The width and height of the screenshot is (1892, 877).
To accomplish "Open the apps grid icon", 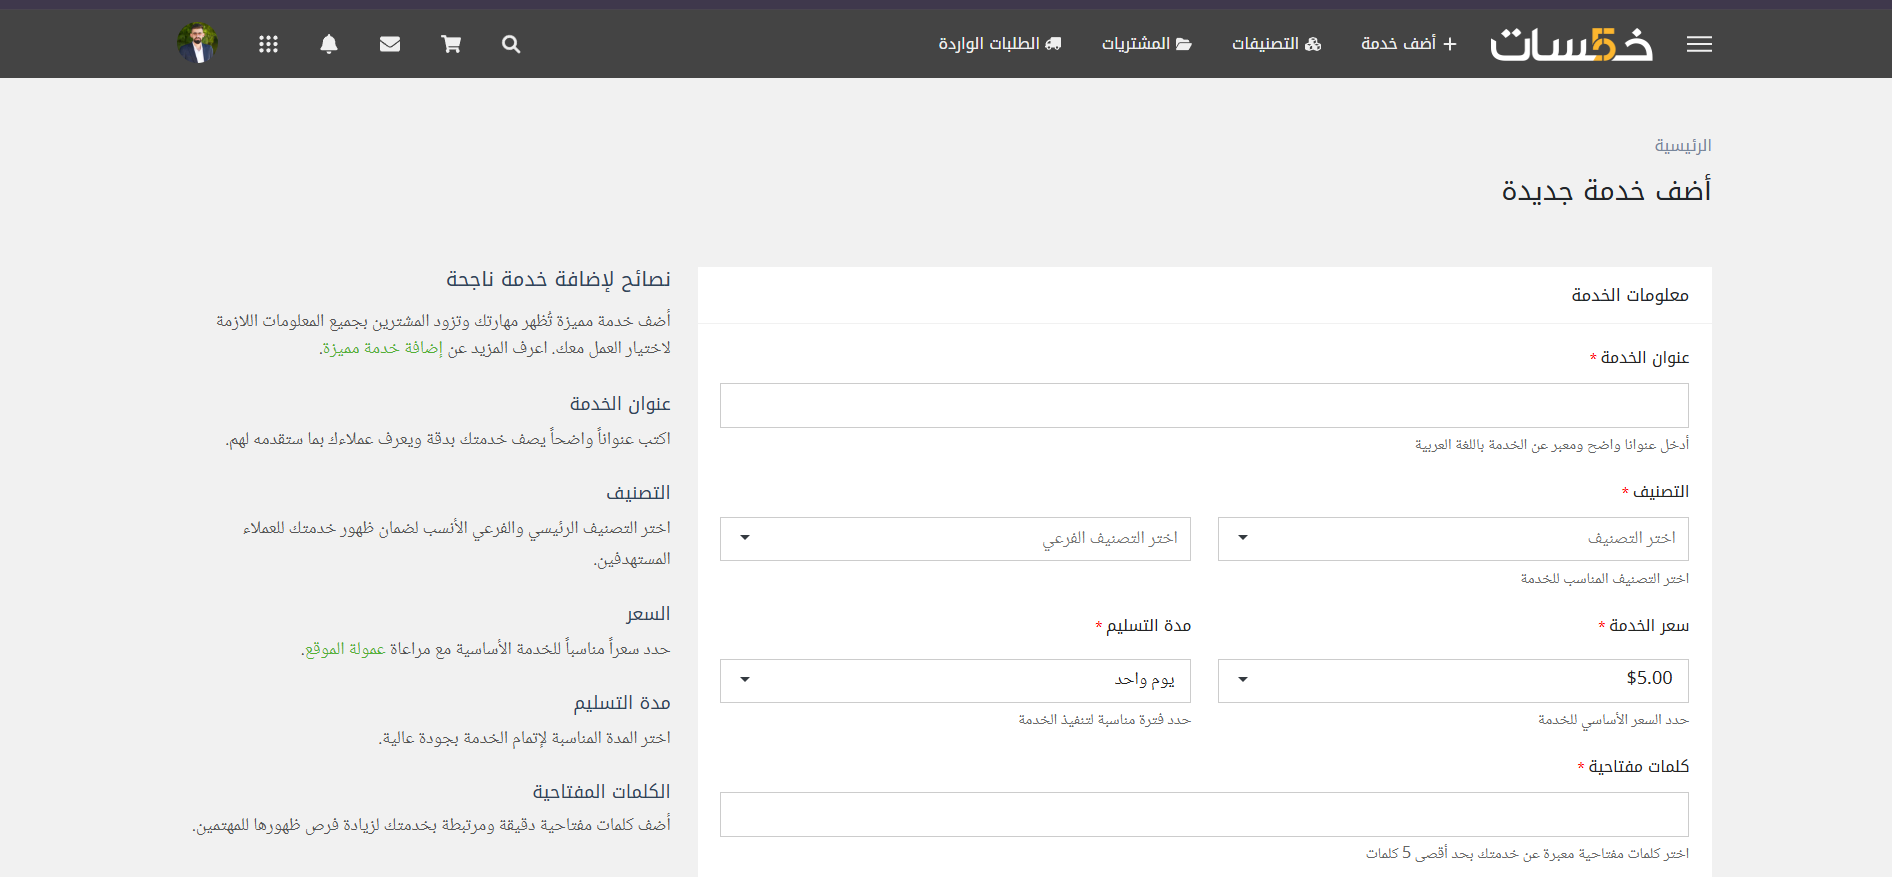I will pos(268,44).
